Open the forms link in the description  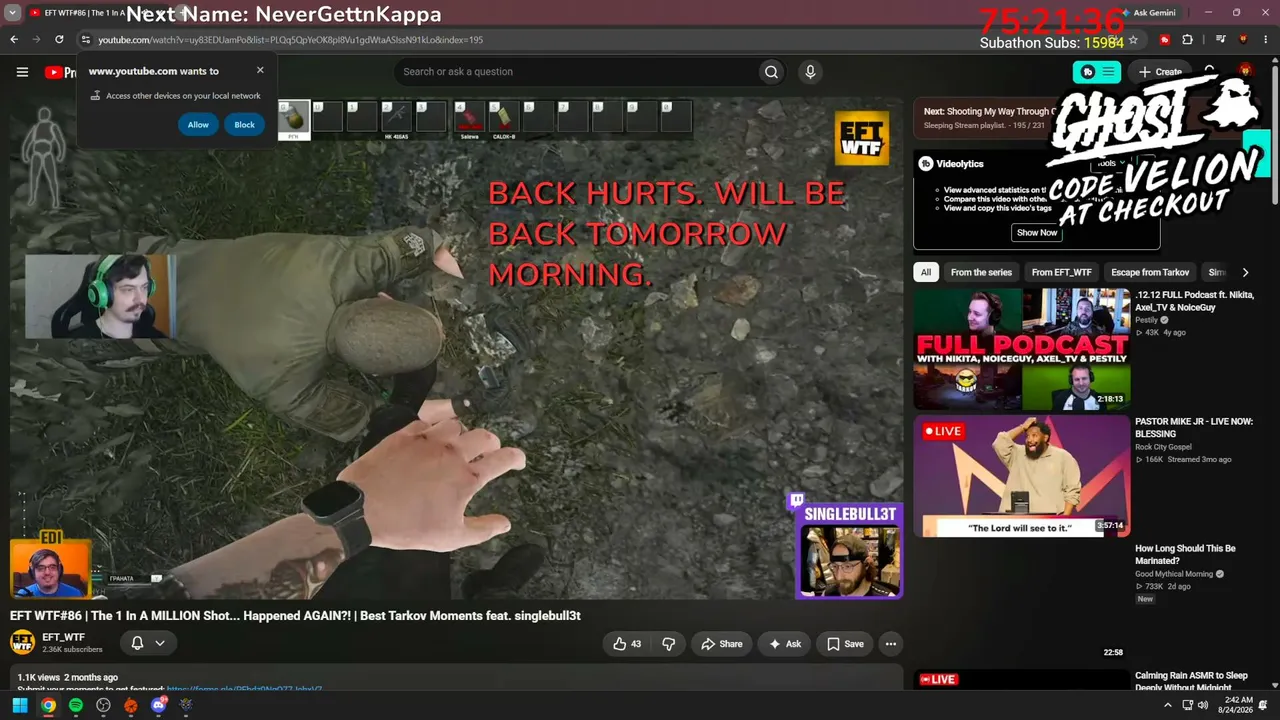(x=244, y=689)
